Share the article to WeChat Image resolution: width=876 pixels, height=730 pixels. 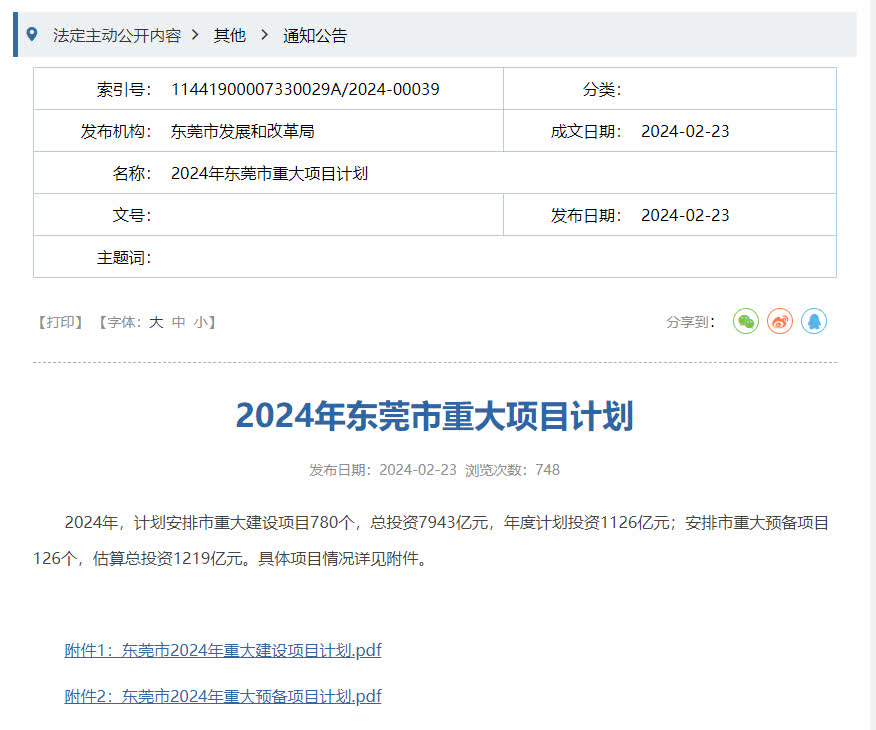click(746, 321)
